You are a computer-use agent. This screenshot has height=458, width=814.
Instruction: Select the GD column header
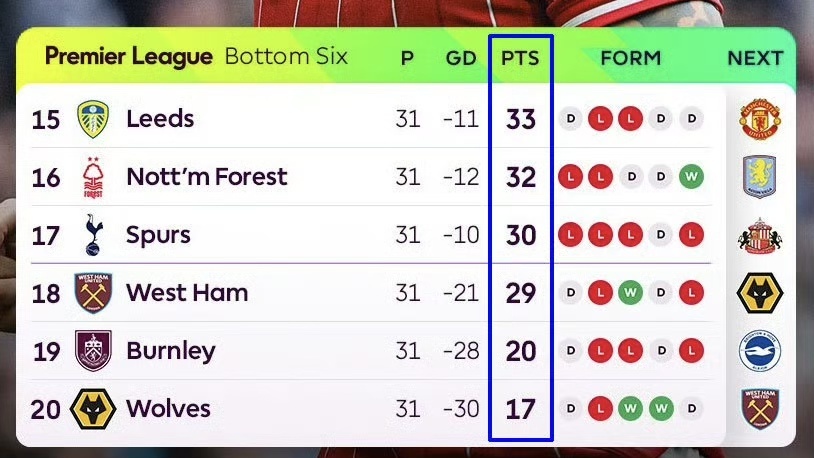click(461, 58)
